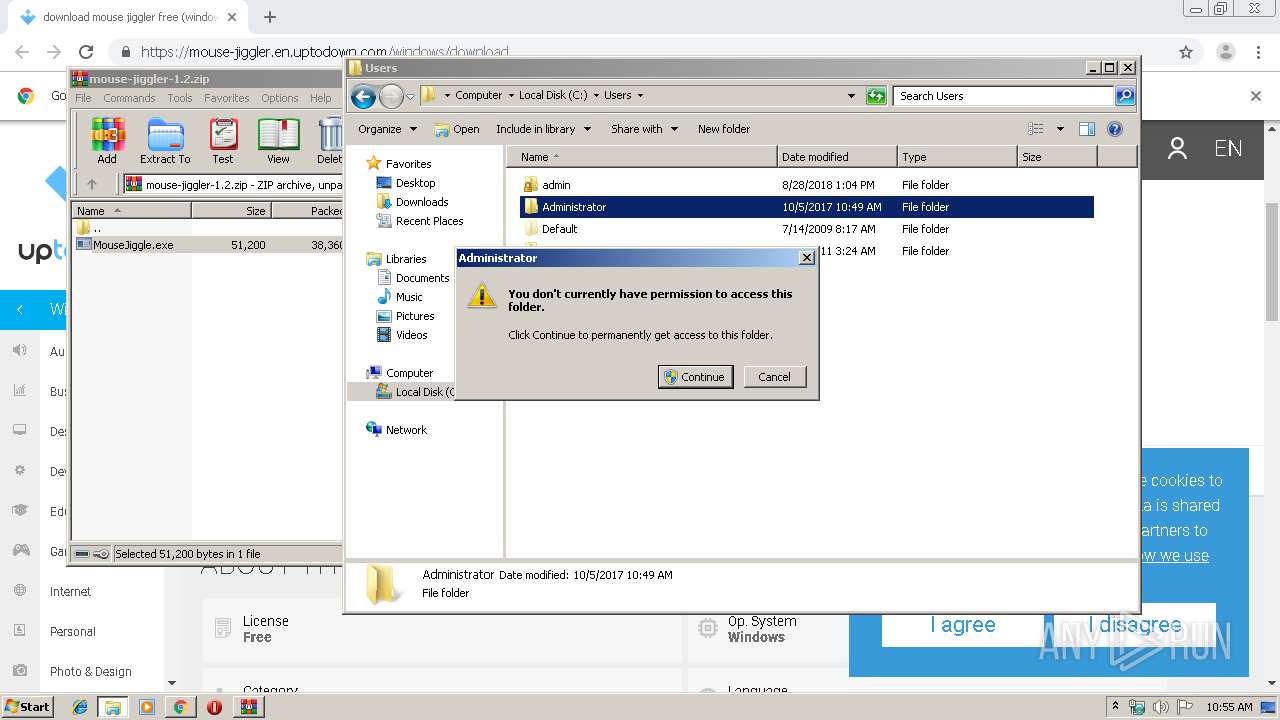Open the view options dropdown arrow
This screenshot has height=720, width=1280.
pyautogui.click(x=1060, y=129)
